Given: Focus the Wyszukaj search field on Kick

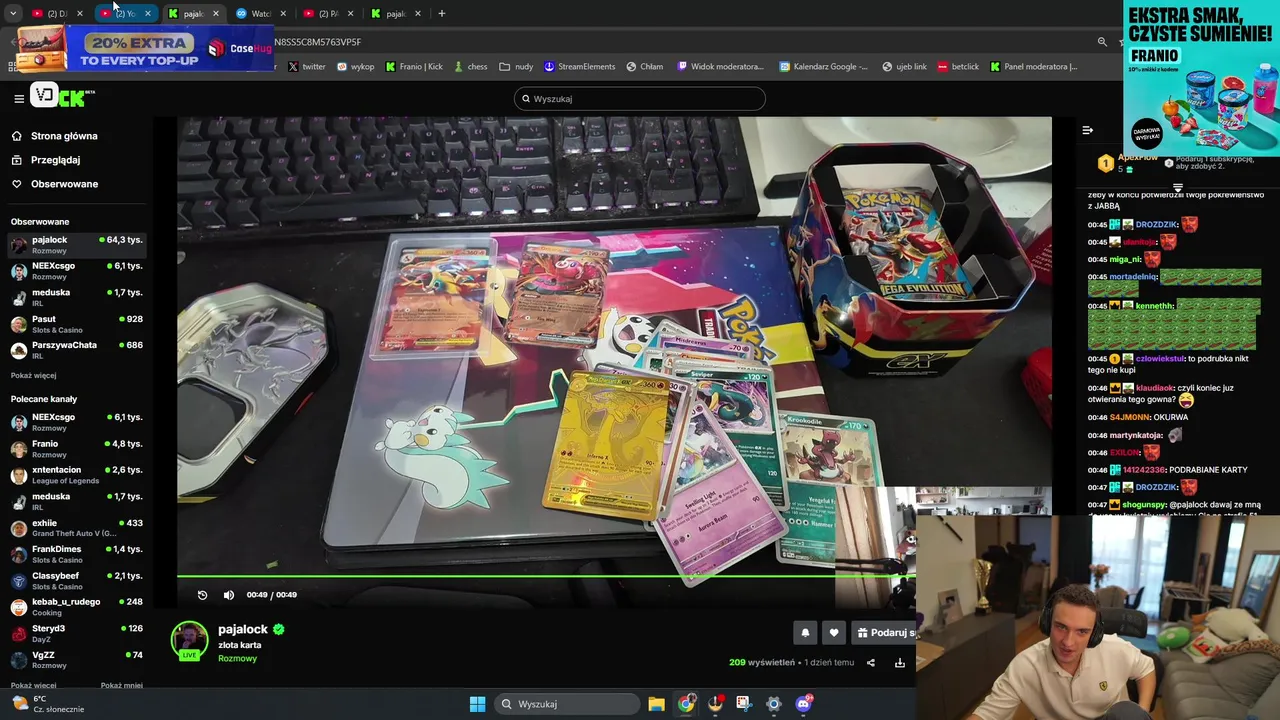Looking at the screenshot, I should click(640, 99).
